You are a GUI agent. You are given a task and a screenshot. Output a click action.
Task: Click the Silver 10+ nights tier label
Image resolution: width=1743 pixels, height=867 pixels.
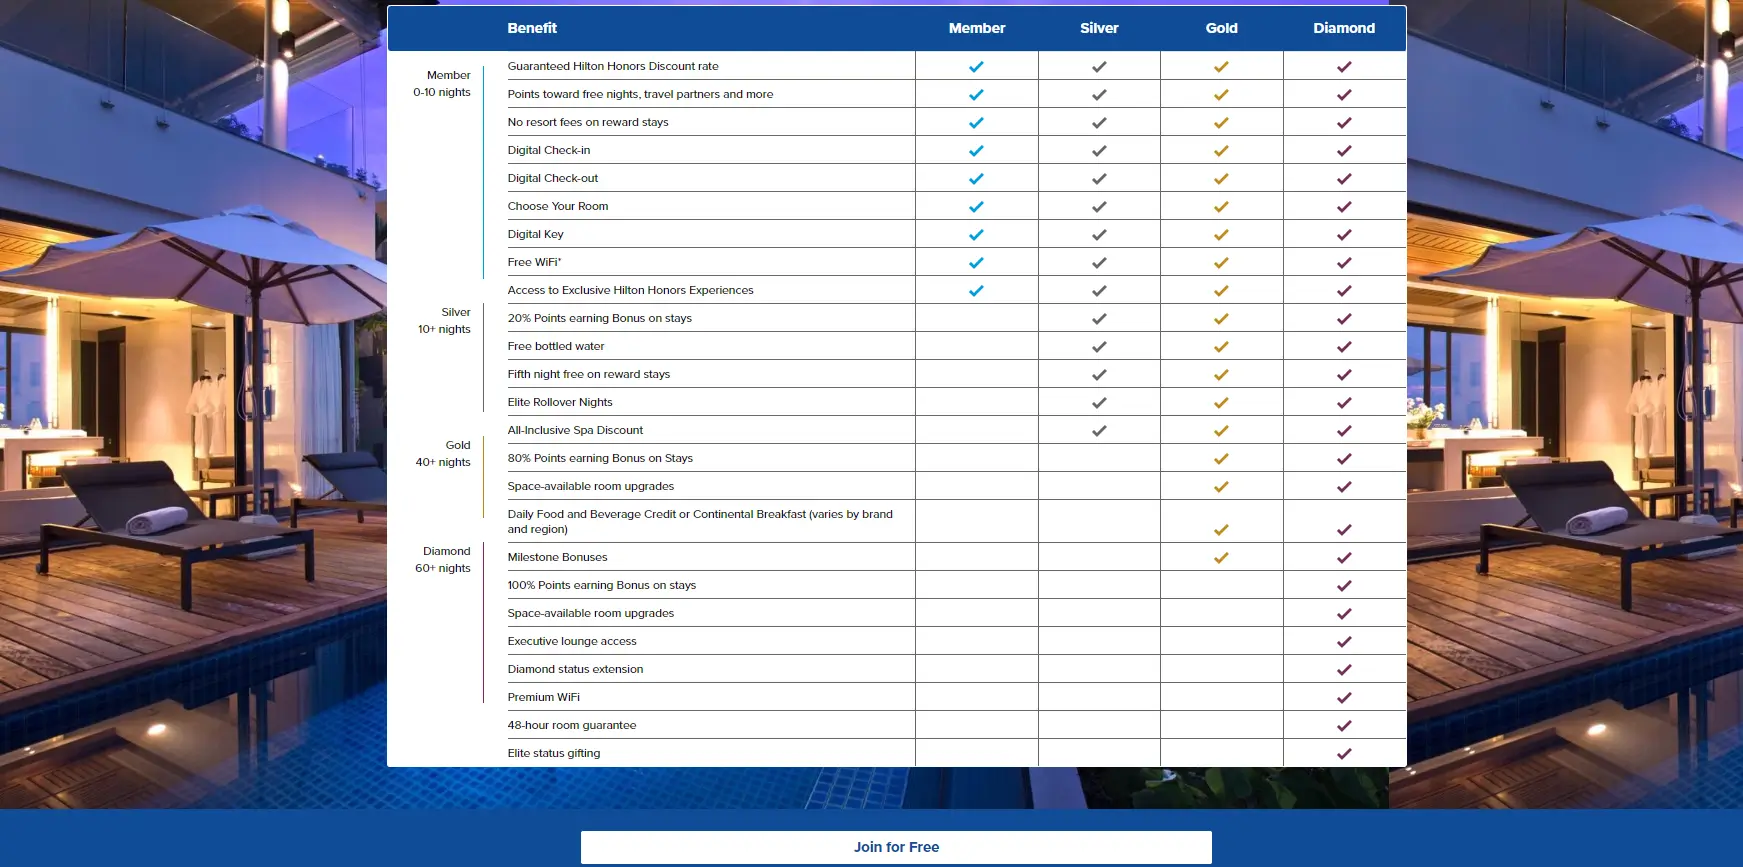pos(444,320)
